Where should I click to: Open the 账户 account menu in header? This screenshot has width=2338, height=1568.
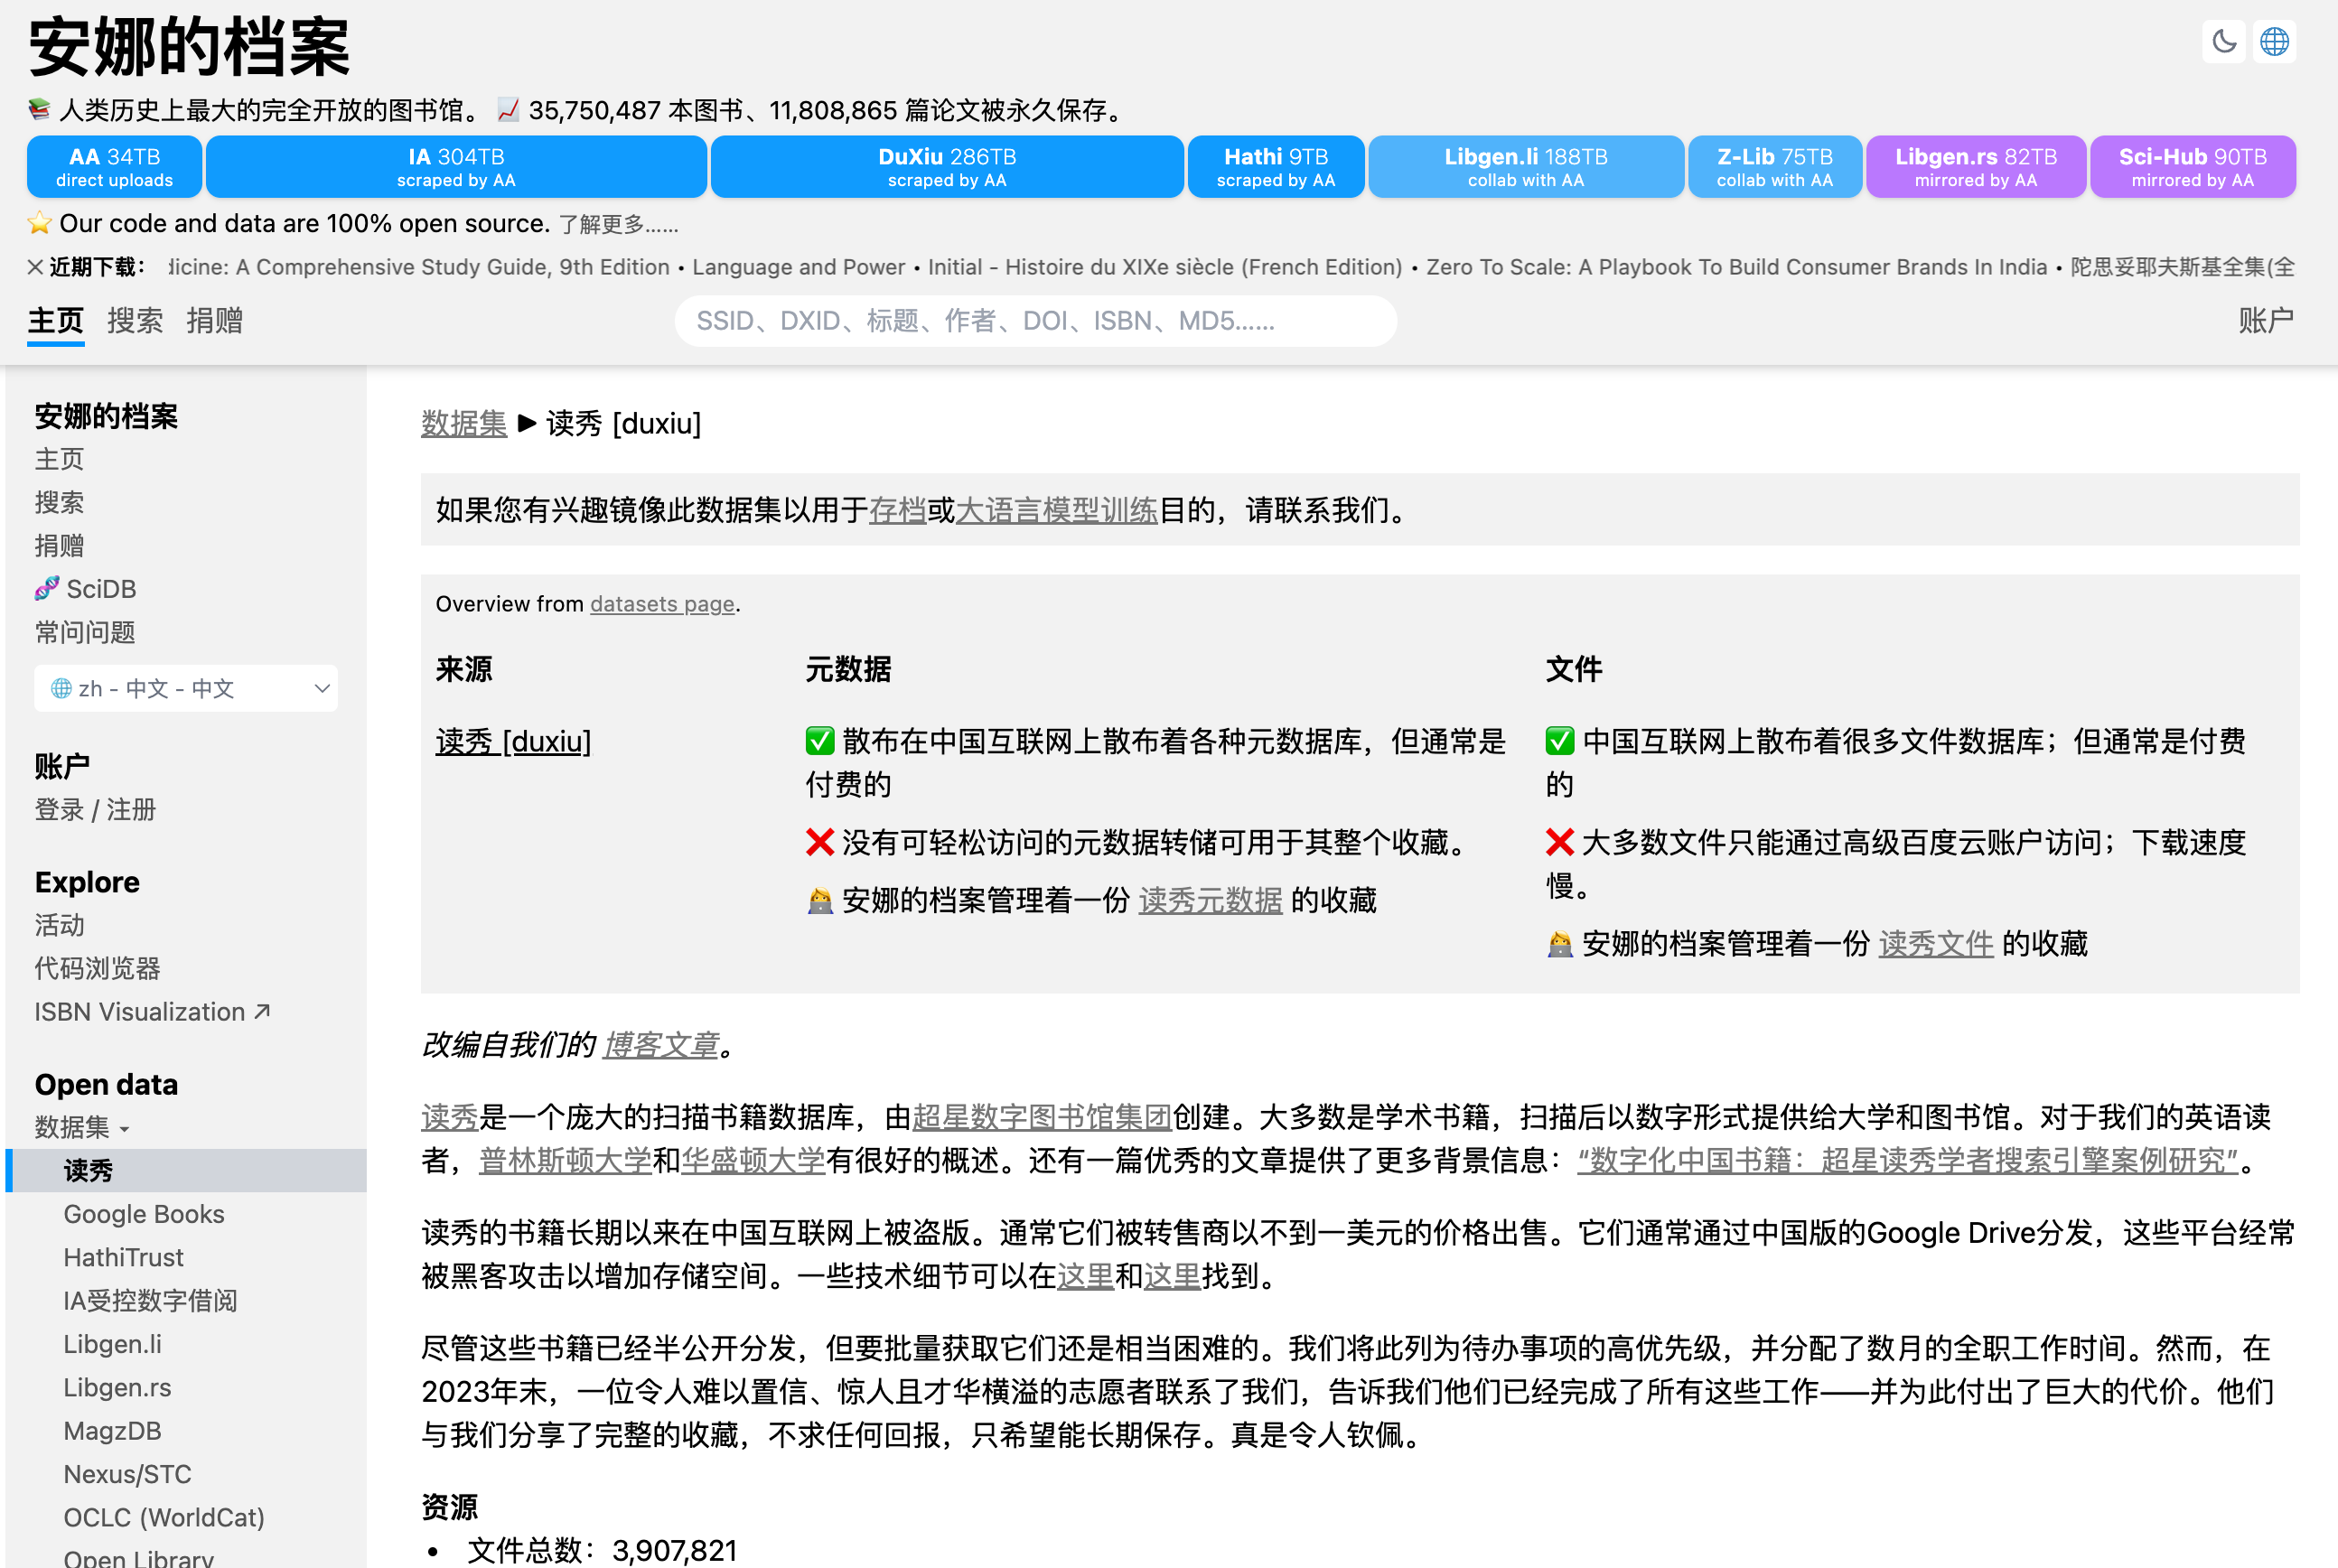pyautogui.click(x=2266, y=321)
